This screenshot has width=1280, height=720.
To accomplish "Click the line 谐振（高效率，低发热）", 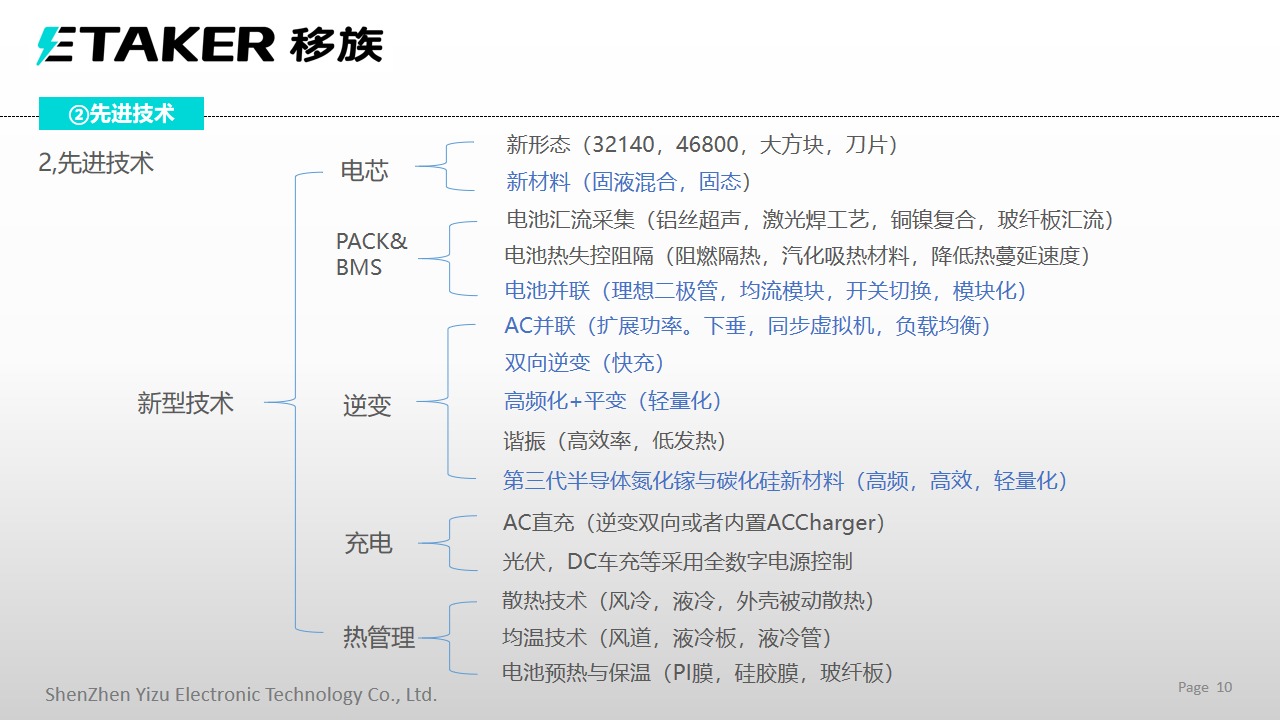I will [615, 441].
